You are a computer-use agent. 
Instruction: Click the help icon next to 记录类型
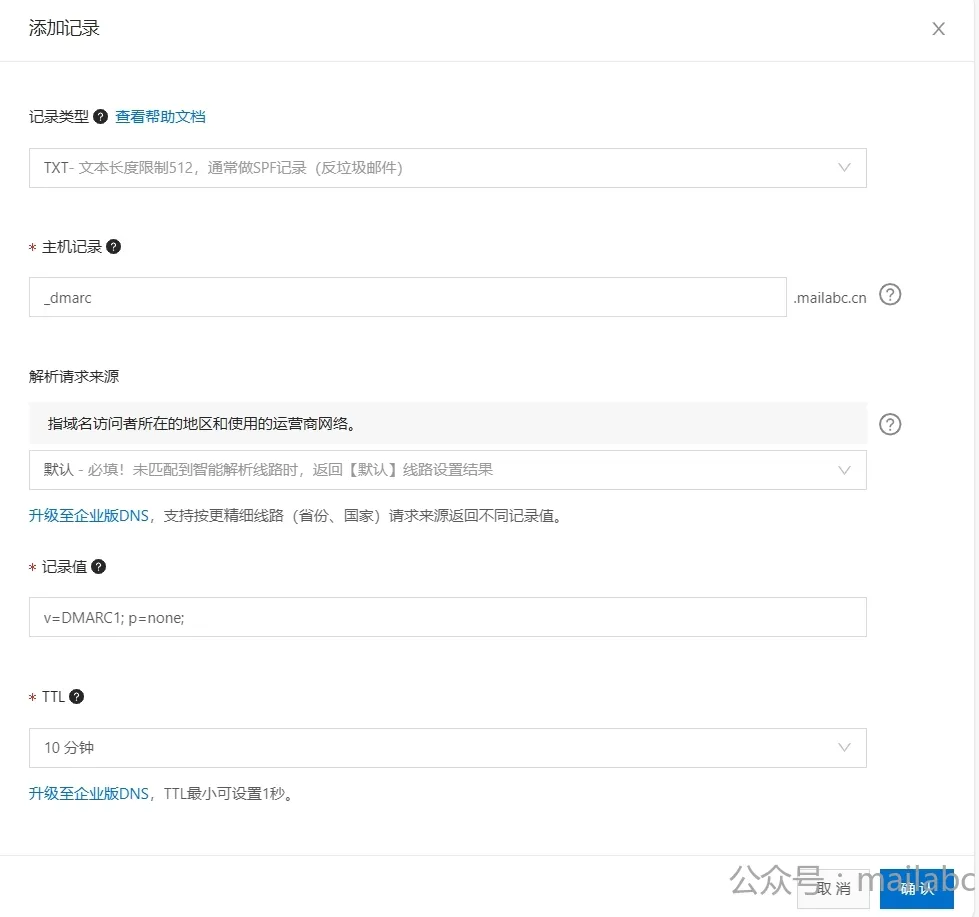pos(101,117)
